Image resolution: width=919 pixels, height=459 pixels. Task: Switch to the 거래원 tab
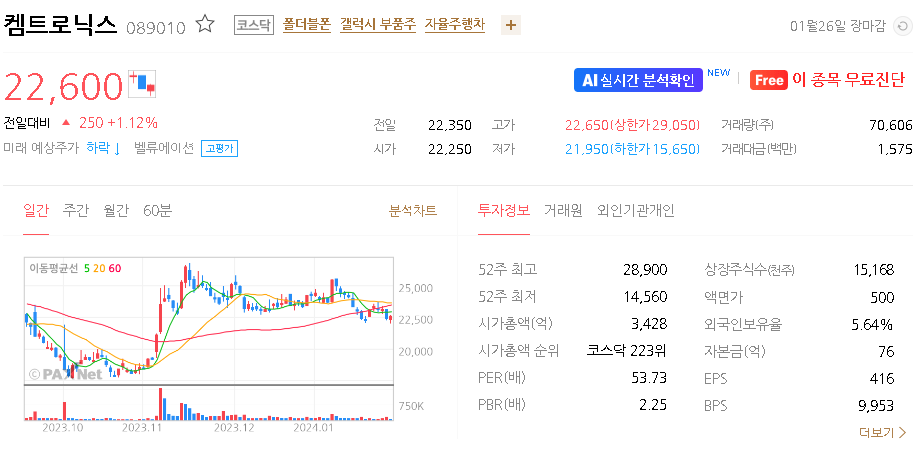tap(563, 210)
